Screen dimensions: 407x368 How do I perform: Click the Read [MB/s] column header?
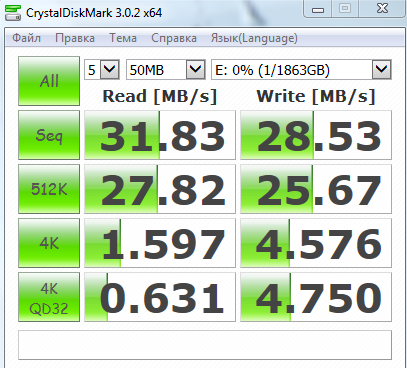160,96
